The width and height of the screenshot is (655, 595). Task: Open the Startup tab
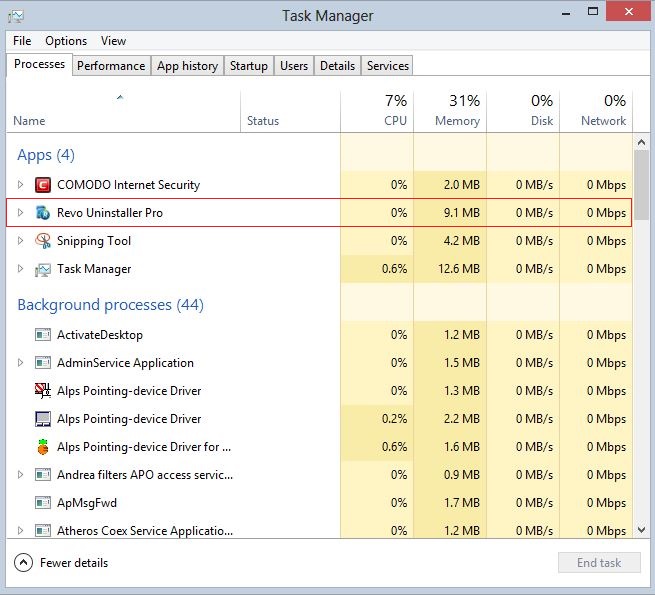click(248, 66)
